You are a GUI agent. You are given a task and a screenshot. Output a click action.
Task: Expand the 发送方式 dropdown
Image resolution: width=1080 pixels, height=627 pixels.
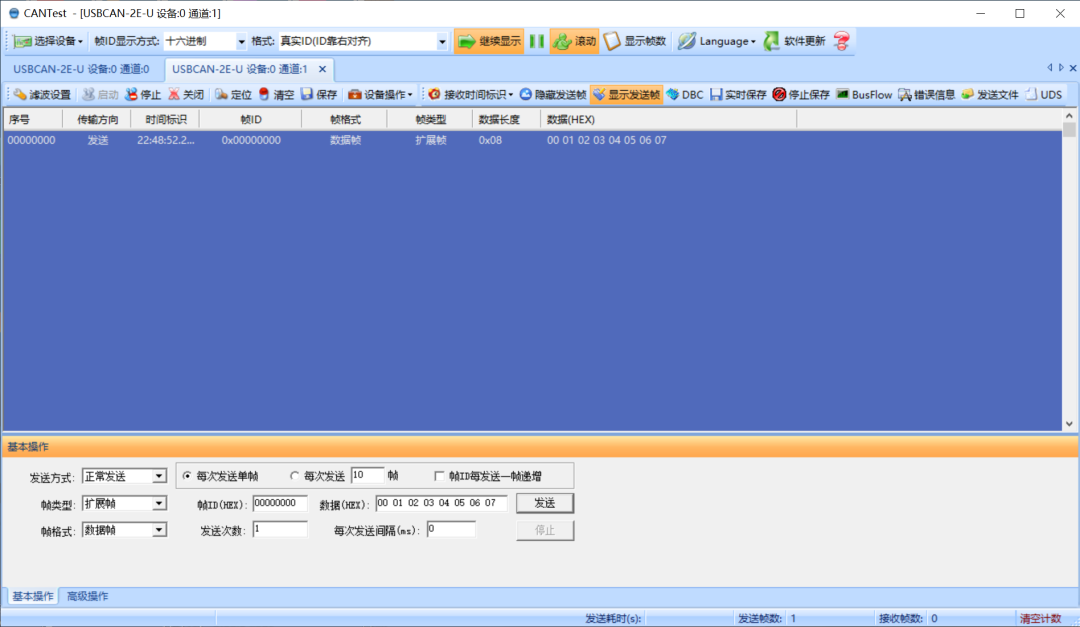tap(159, 476)
